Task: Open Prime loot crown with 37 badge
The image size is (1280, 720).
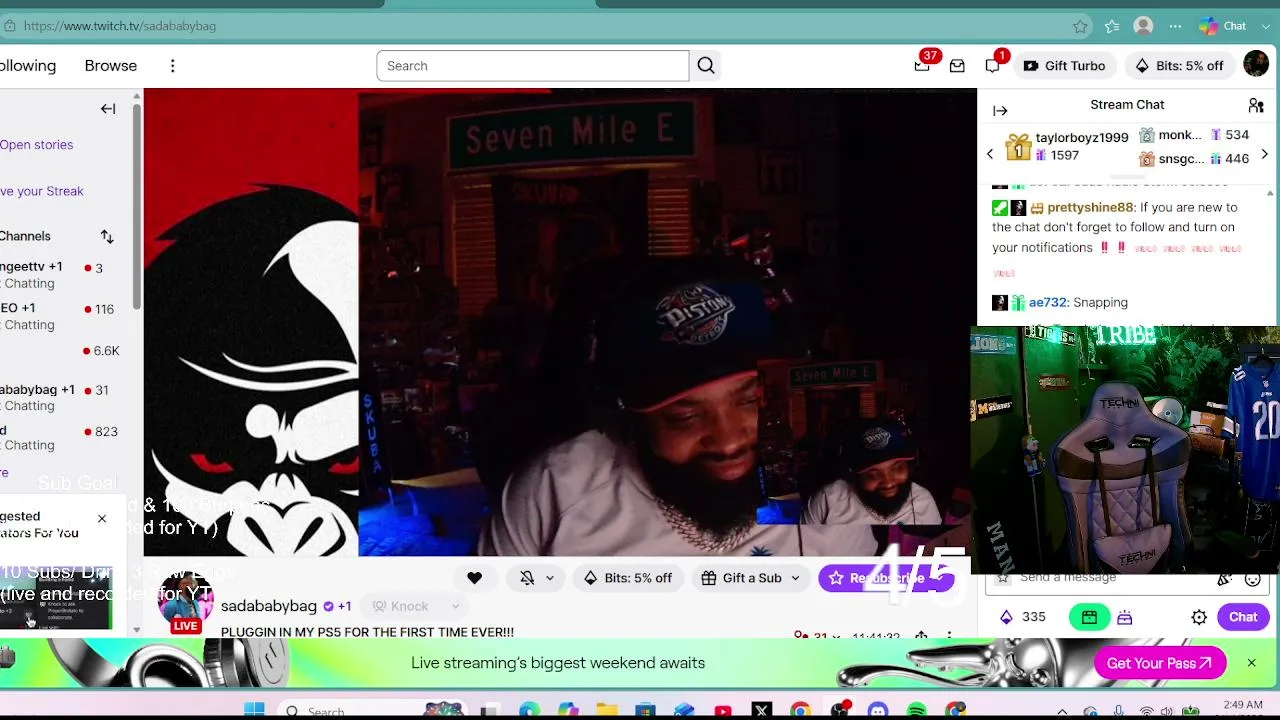Action: tap(922, 66)
